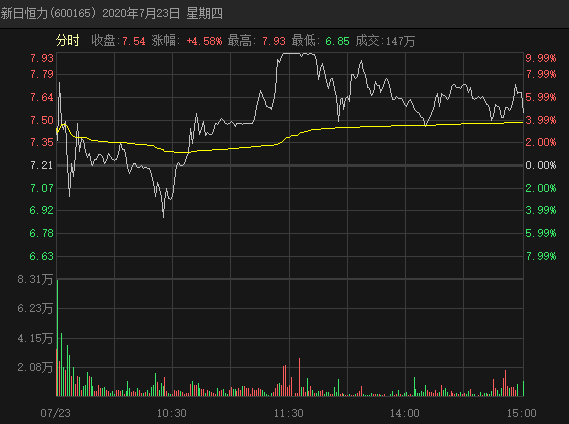Screen dimensions: 569x424
Task: Click the 2.08万 volume axis label
Action: click(x=35, y=367)
